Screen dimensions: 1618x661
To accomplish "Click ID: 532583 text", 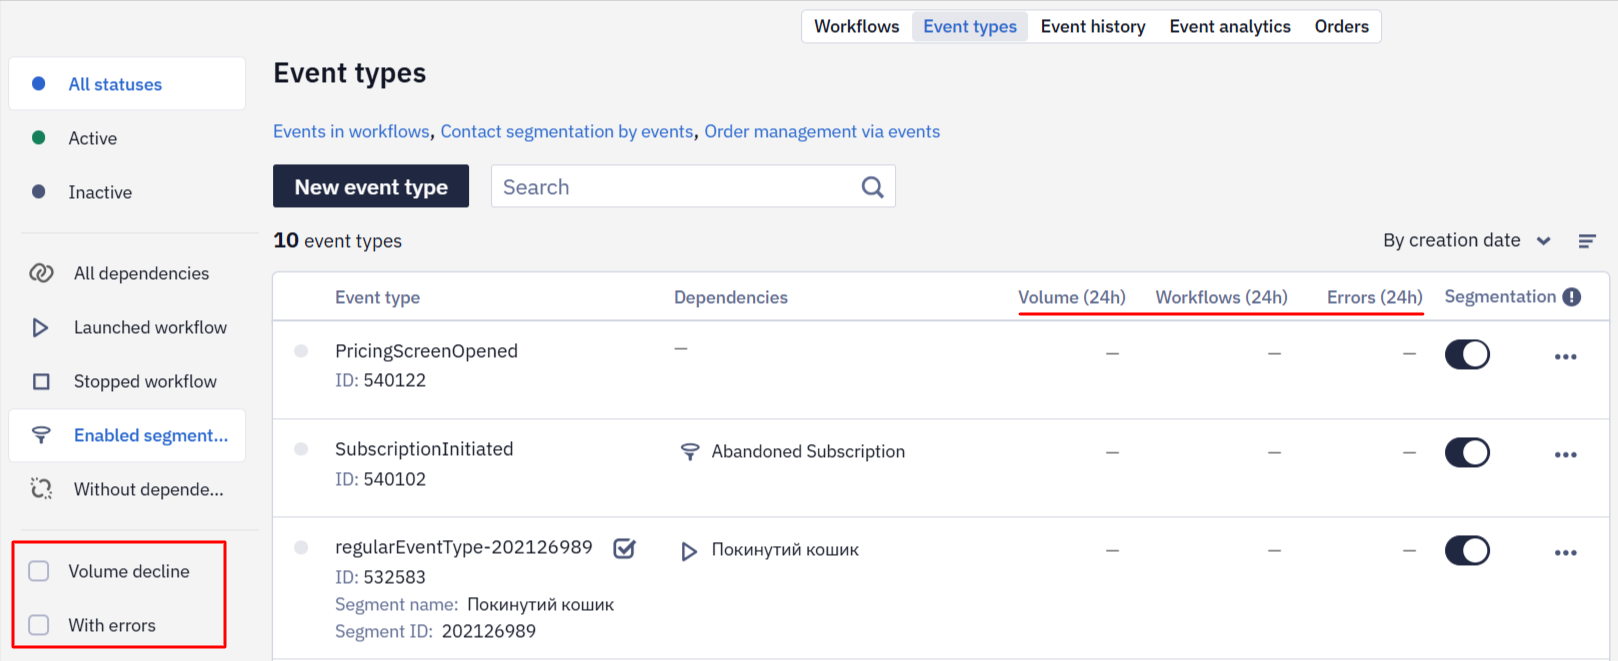I will pos(380,577).
